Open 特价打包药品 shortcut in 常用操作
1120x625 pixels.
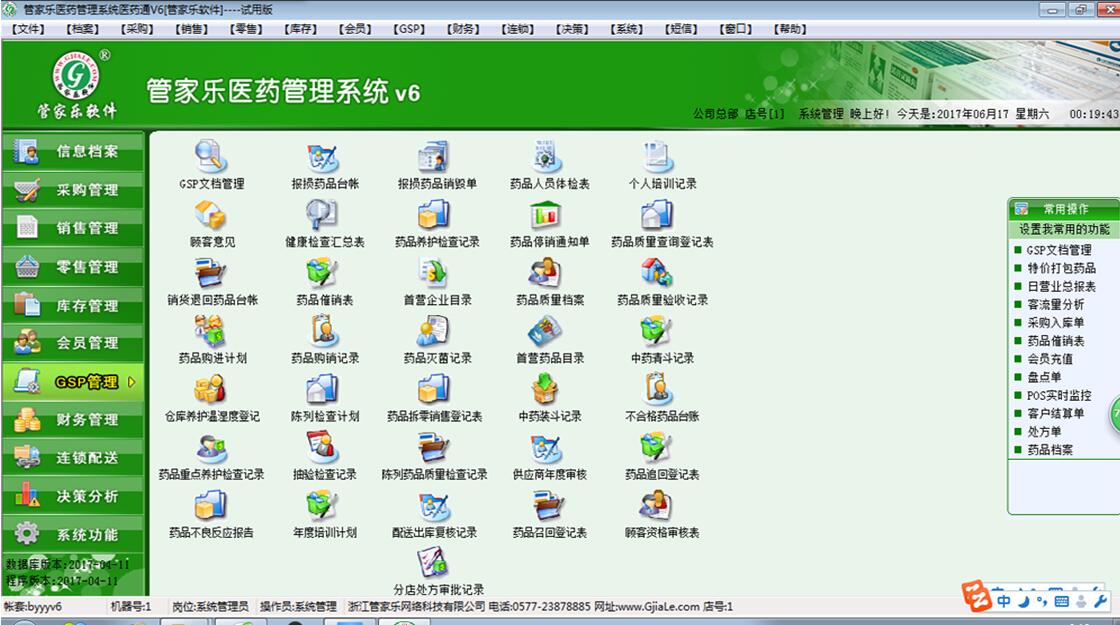click(1061, 269)
